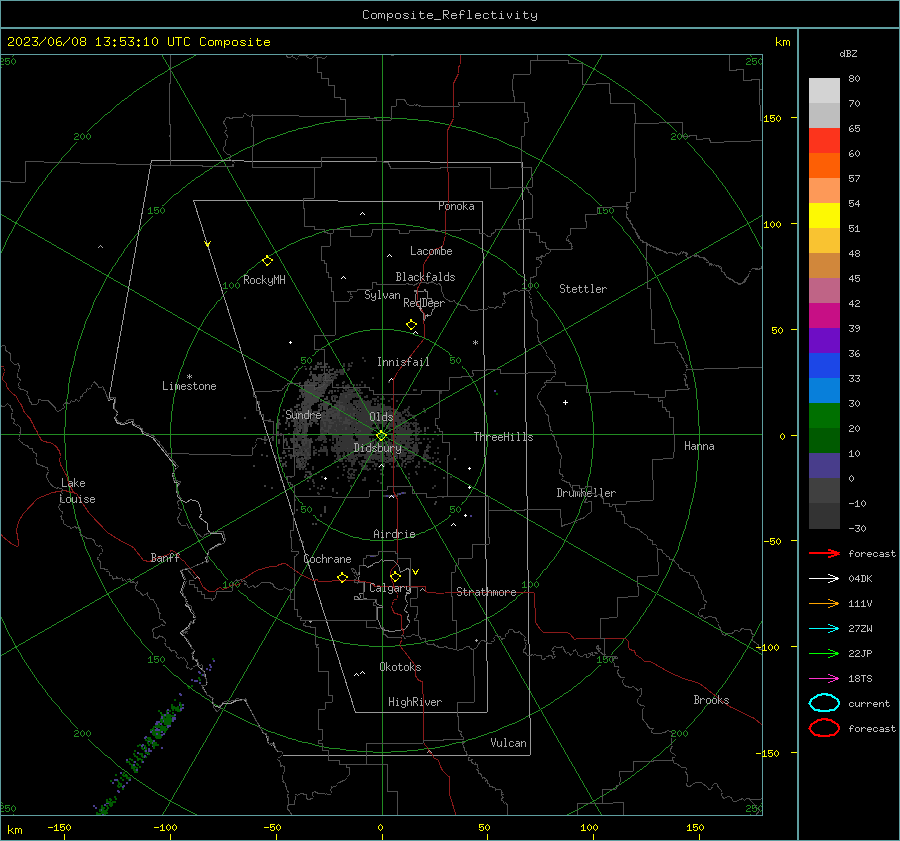Click the Blackfalds city label
This screenshot has width=900, height=841.
click(425, 277)
